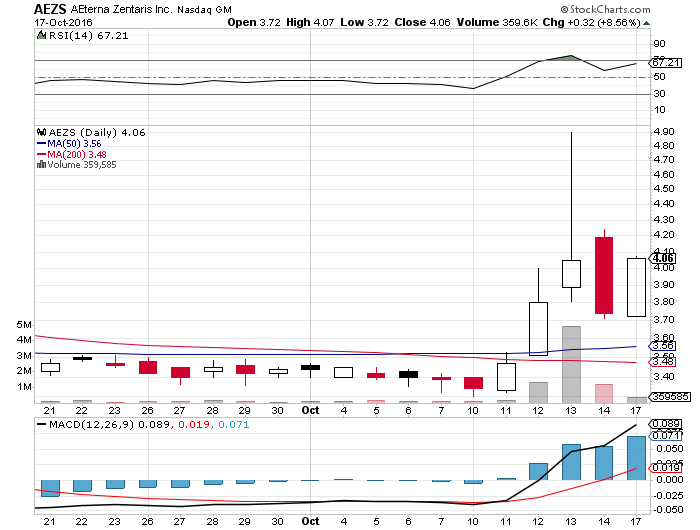Image resolution: width=700 pixels, height=530 pixels.
Task: Click the Nasdaq GM exchange label
Action: coord(204,9)
